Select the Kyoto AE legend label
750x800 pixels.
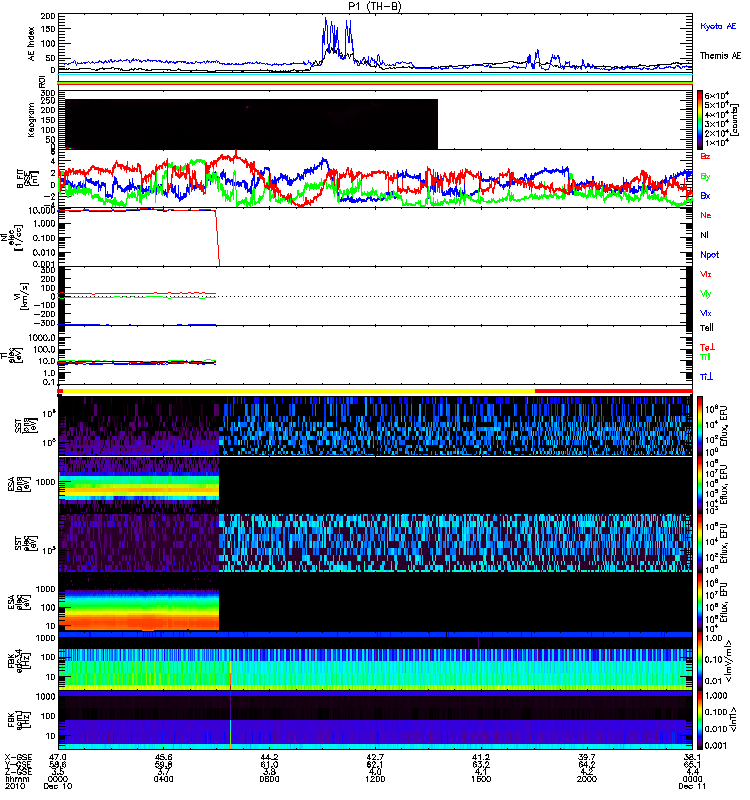718,26
